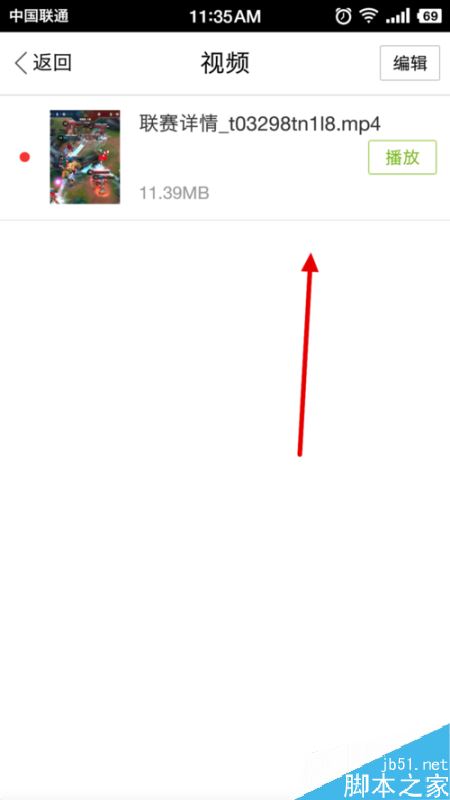Tap the tail end of the red arrow

click(x=300, y=453)
